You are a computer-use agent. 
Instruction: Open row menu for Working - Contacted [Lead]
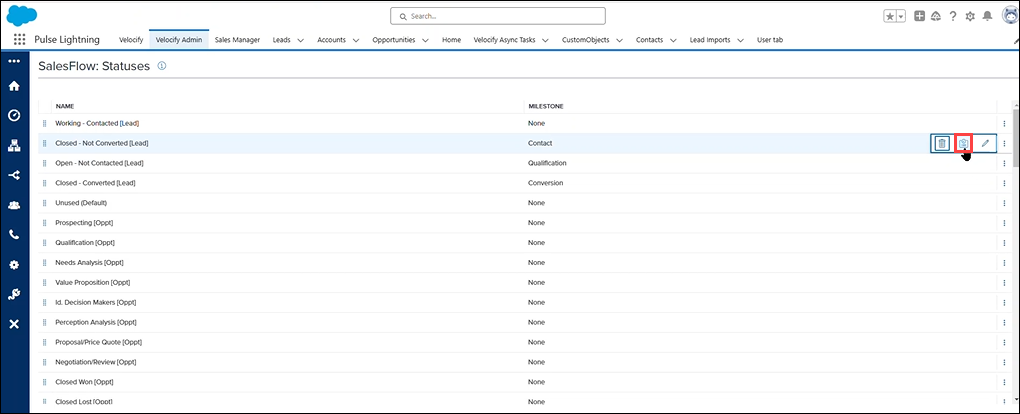[1004, 124]
